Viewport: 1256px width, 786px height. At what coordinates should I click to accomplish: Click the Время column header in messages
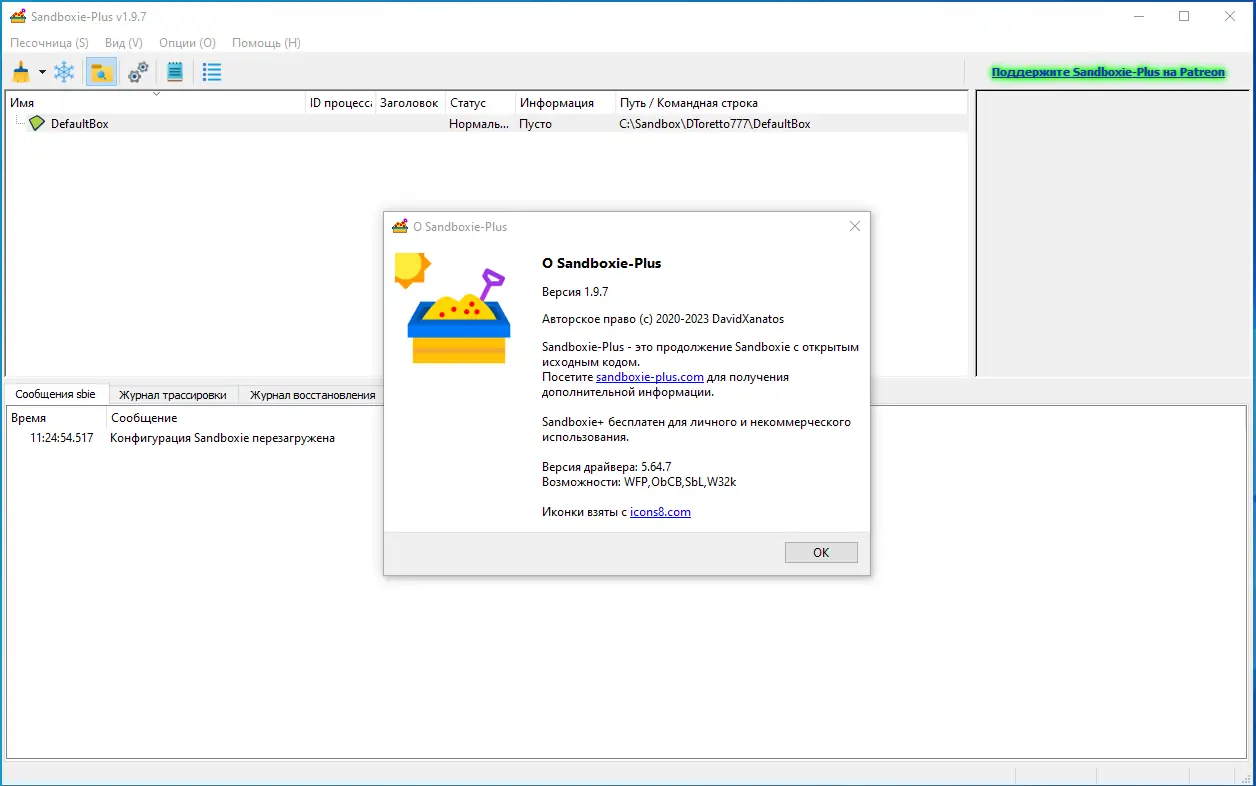[55, 417]
